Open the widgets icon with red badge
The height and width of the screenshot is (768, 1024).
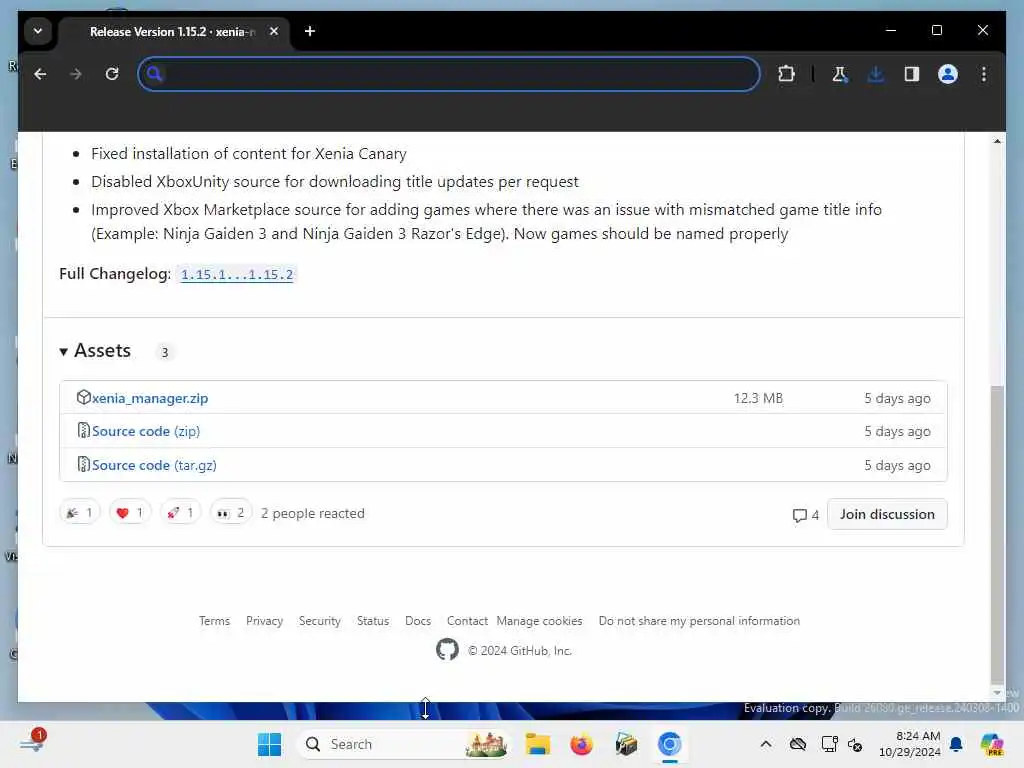click(33, 742)
